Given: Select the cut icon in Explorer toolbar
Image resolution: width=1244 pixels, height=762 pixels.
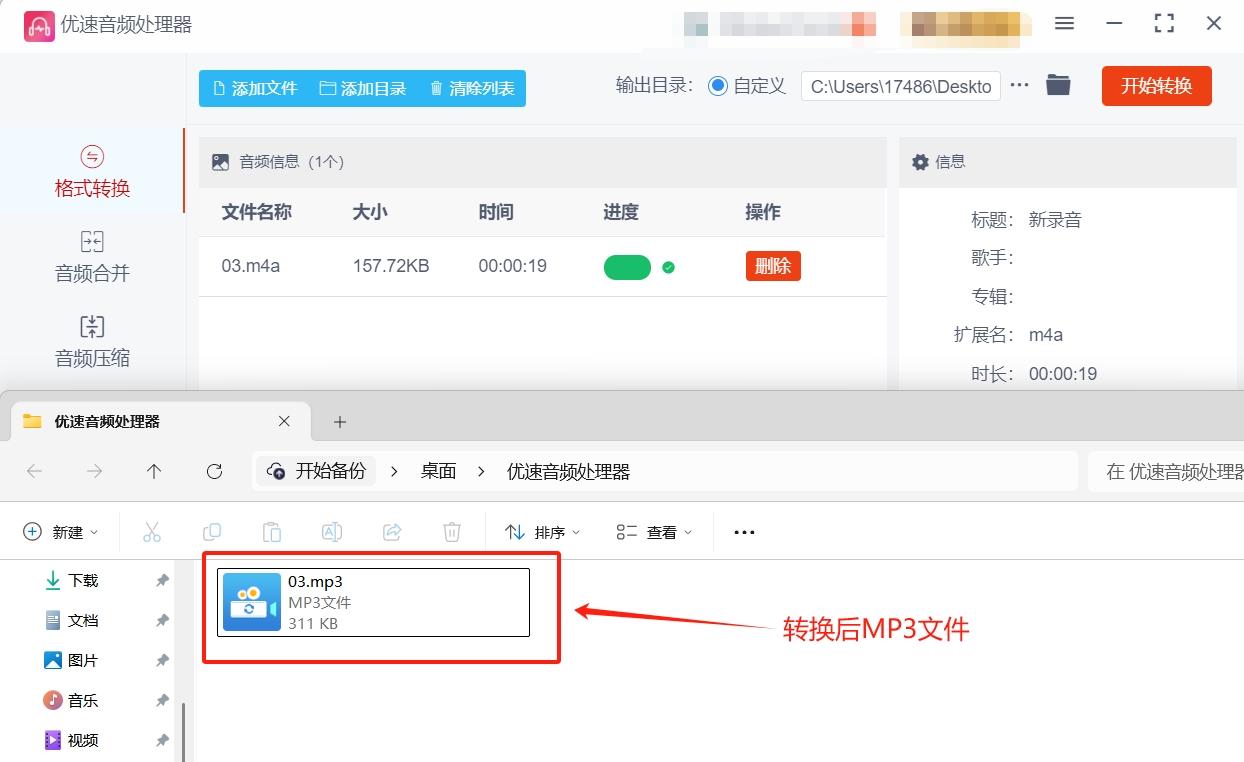Looking at the screenshot, I should 152,531.
